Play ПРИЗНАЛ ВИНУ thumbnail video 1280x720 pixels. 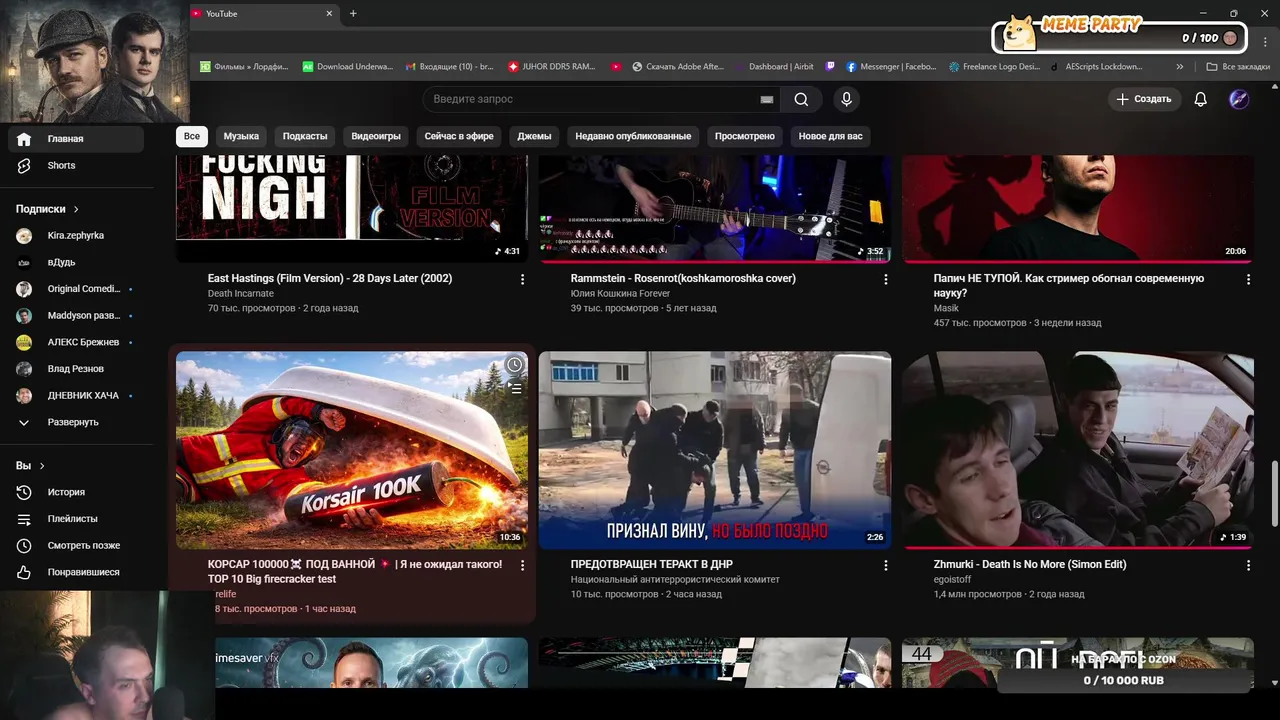point(715,450)
